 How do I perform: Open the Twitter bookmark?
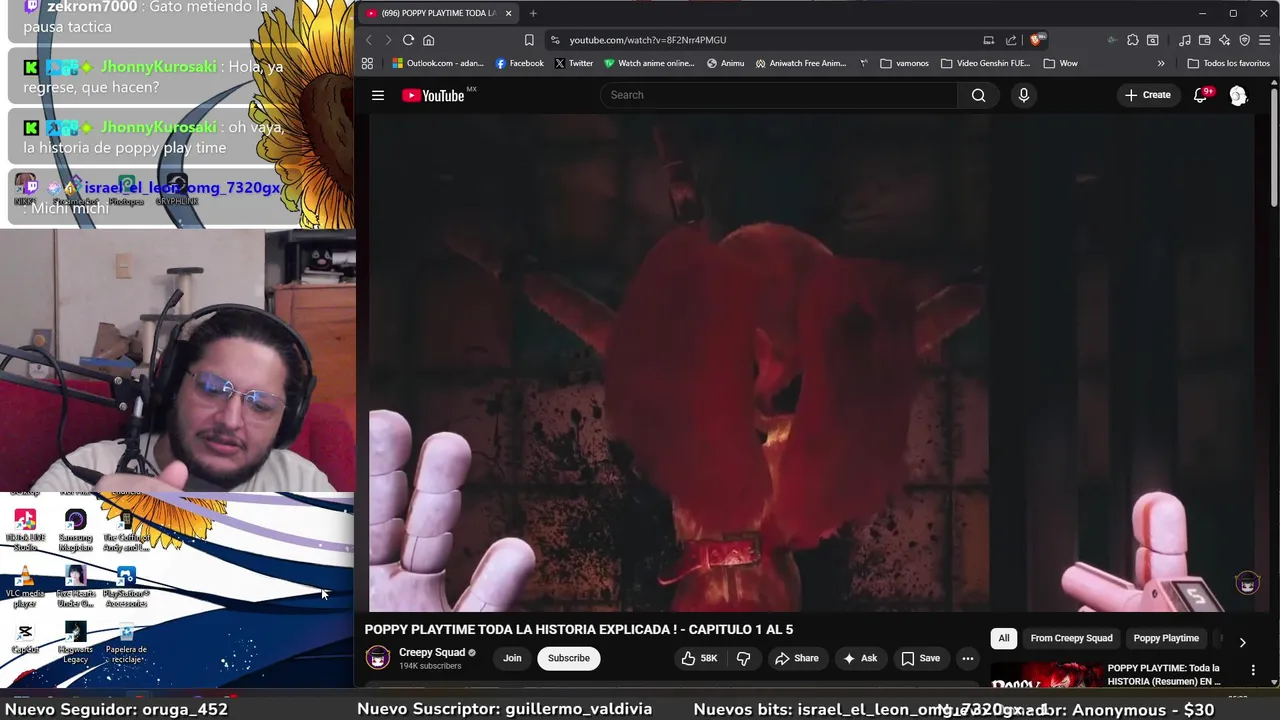point(573,63)
